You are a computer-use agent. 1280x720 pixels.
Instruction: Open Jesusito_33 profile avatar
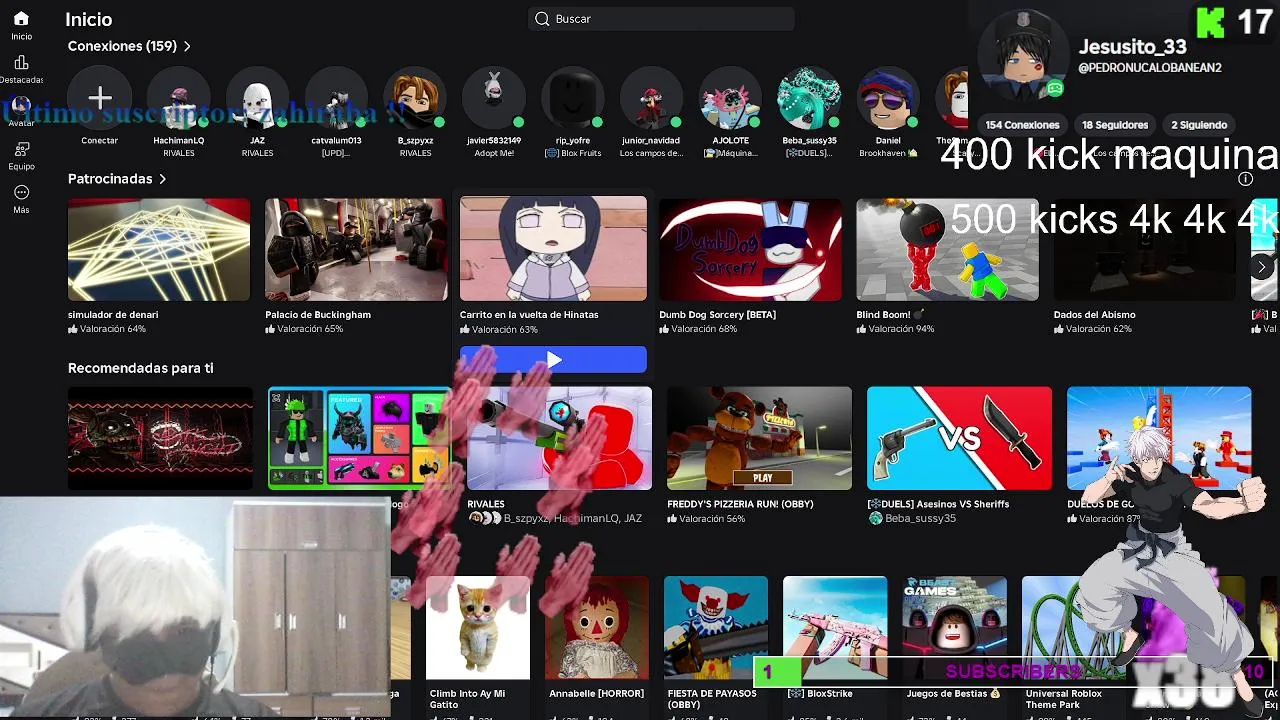click(x=1022, y=57)
